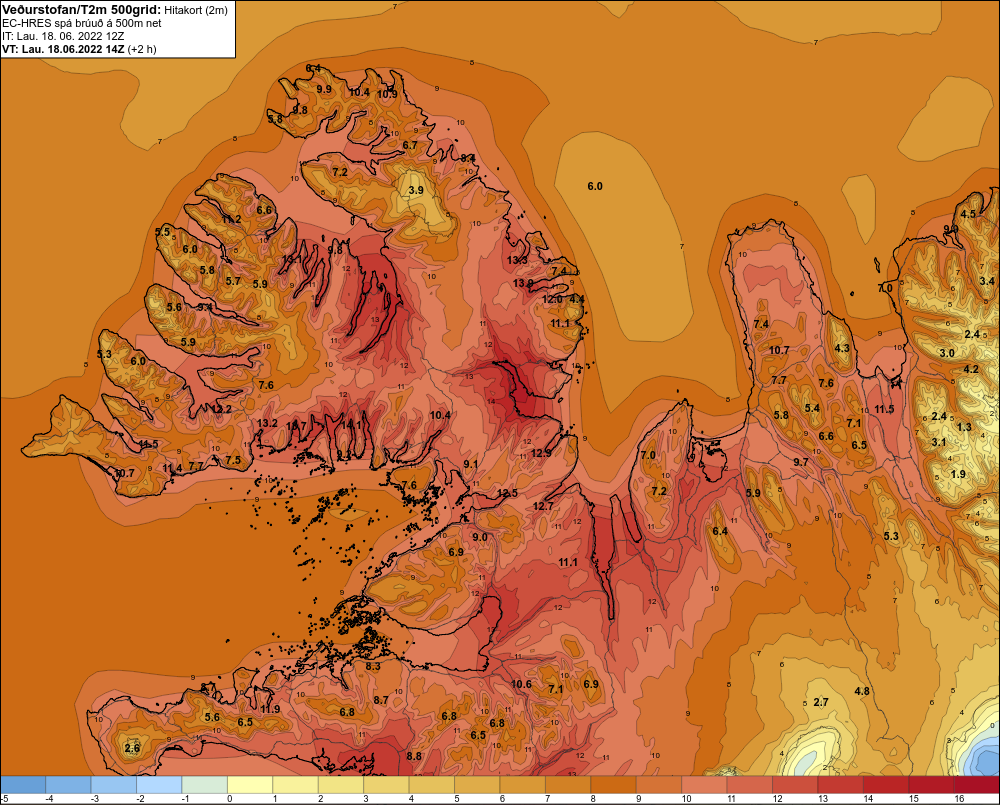The width and height of the screenshot is (1000, 805).
Task: Select the '3.0' temperature value
Action: 947,353
